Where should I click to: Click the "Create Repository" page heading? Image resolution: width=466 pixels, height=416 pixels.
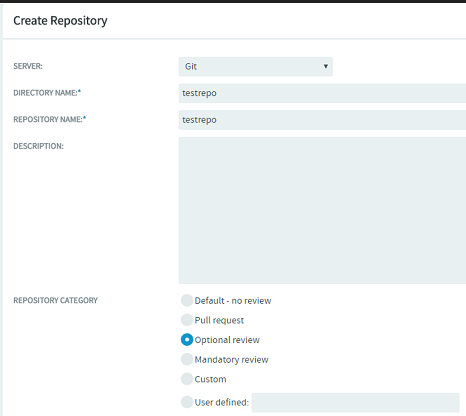click(x=60, y=21)
